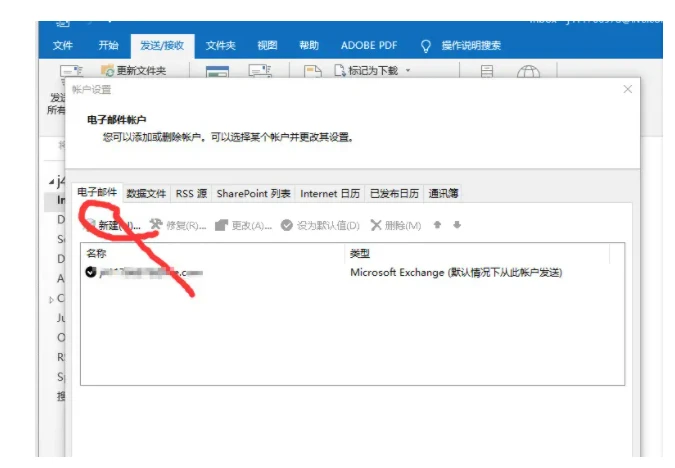The width and height of the screenshot is (675, 468).
Task: Collapse the mailbox tree arrow in sidebar
Action: click(x=51, y=183)
